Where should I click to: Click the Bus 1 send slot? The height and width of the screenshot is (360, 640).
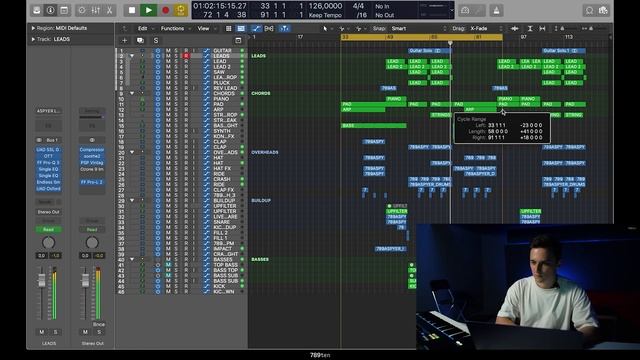51,140
